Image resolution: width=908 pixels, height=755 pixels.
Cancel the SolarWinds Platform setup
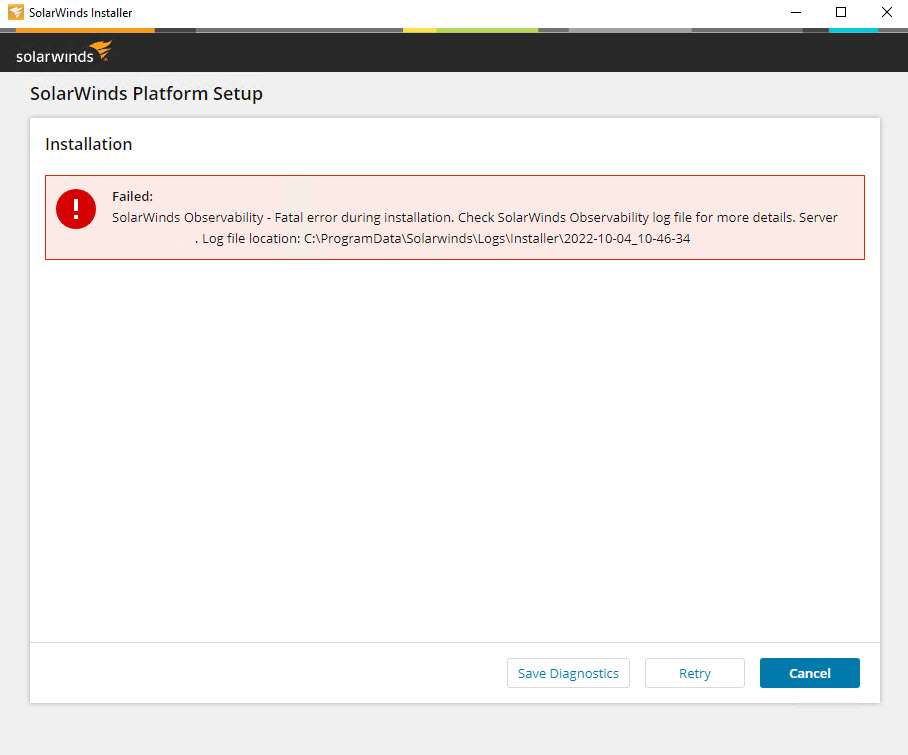pos(809,673)
